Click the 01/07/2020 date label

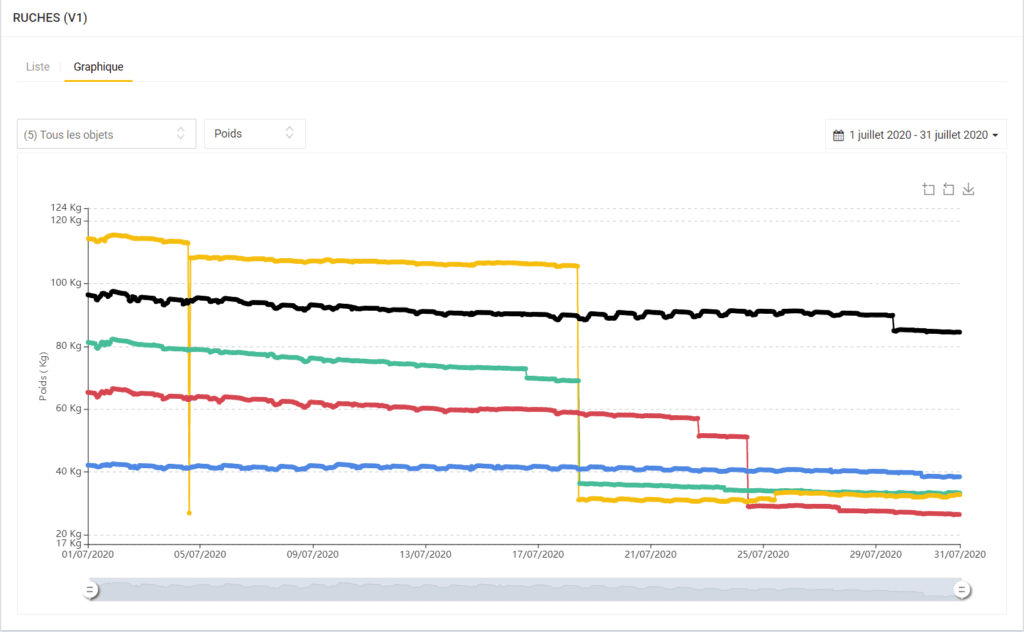(88, 554)
